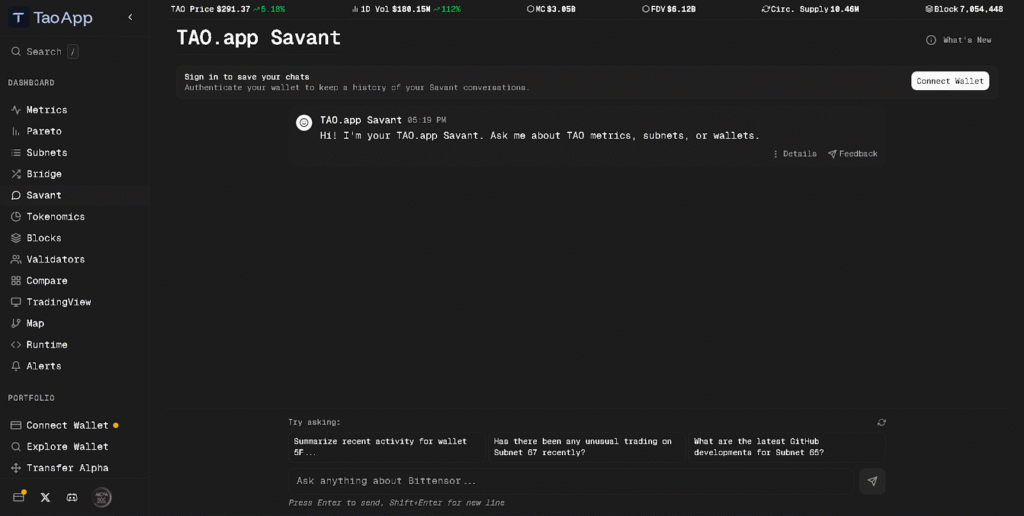Click the AICPA SOC badge

tap(102, 497)
